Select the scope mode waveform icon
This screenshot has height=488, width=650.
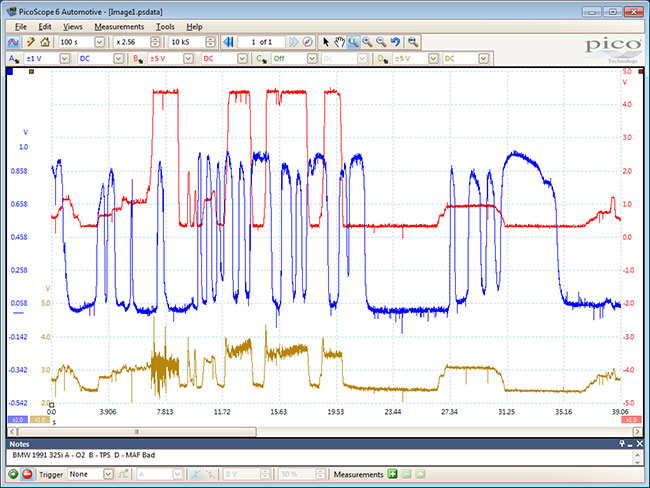click(13, 42)
